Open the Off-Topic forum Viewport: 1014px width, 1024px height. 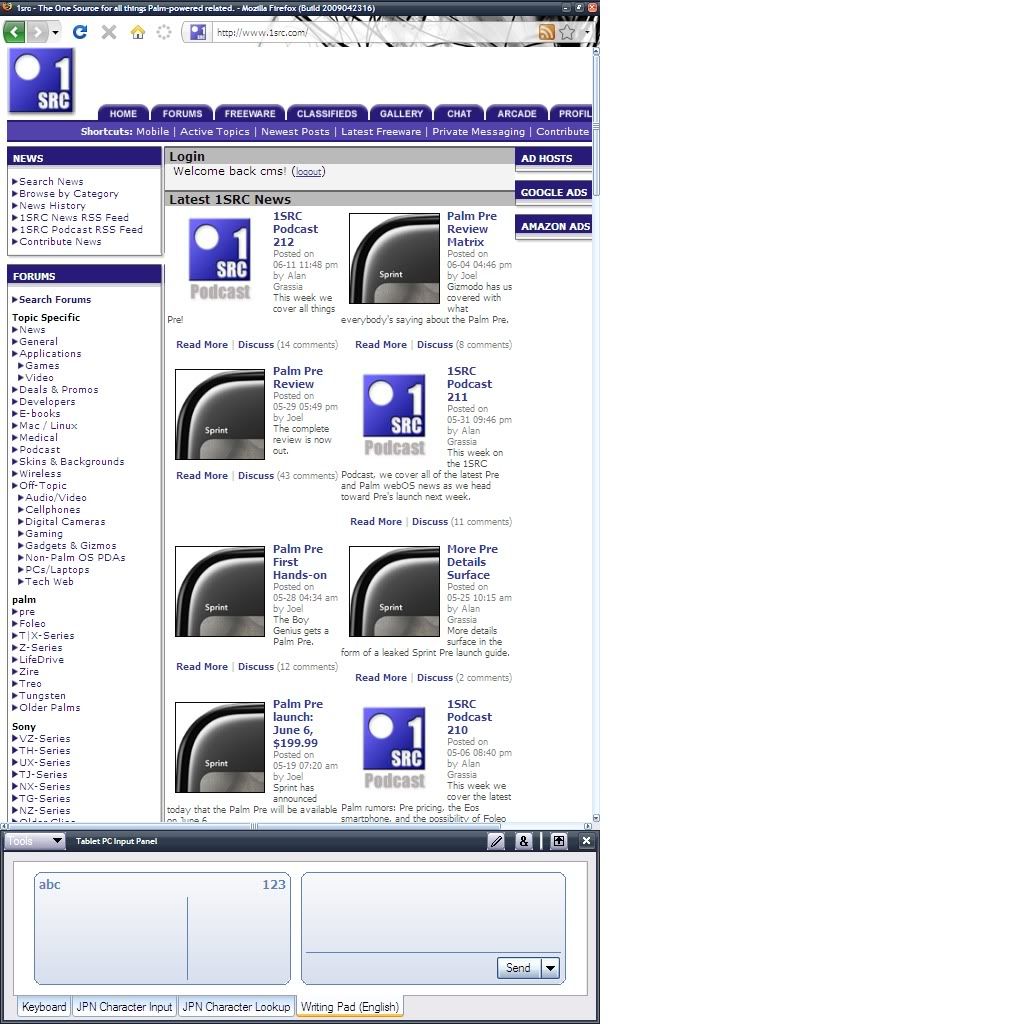[42, 485]
